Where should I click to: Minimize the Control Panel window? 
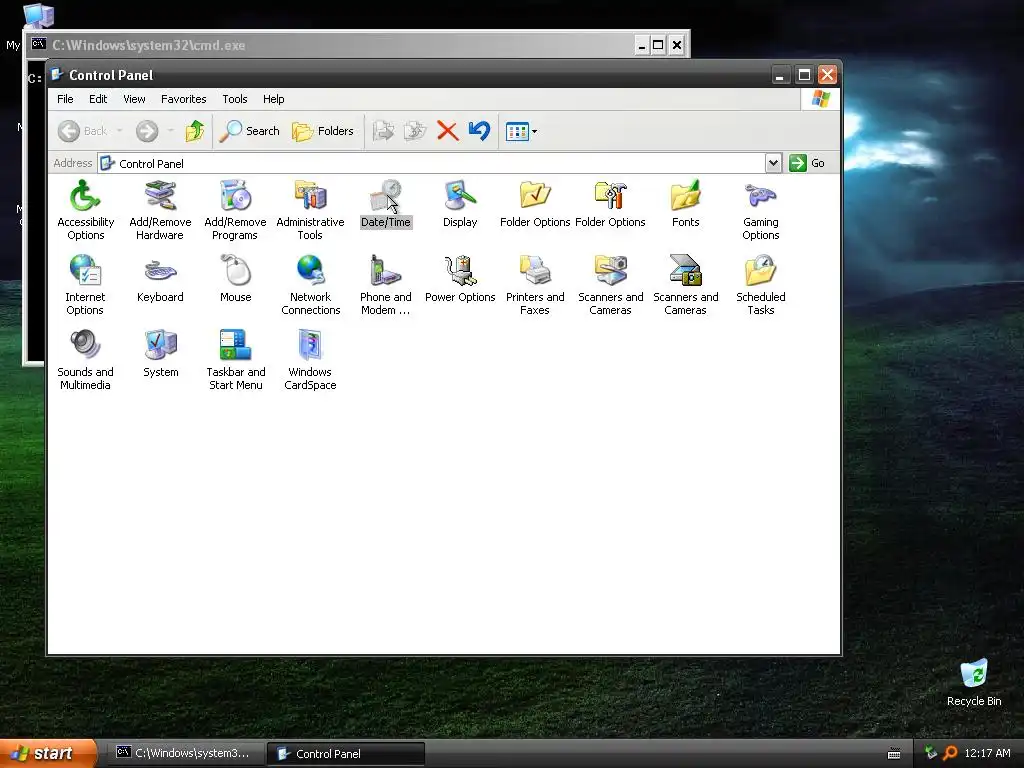tap(780, 75)
